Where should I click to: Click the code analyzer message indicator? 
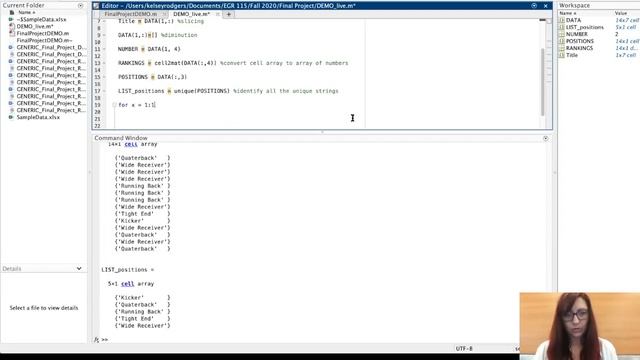click(x=549, y=21)
